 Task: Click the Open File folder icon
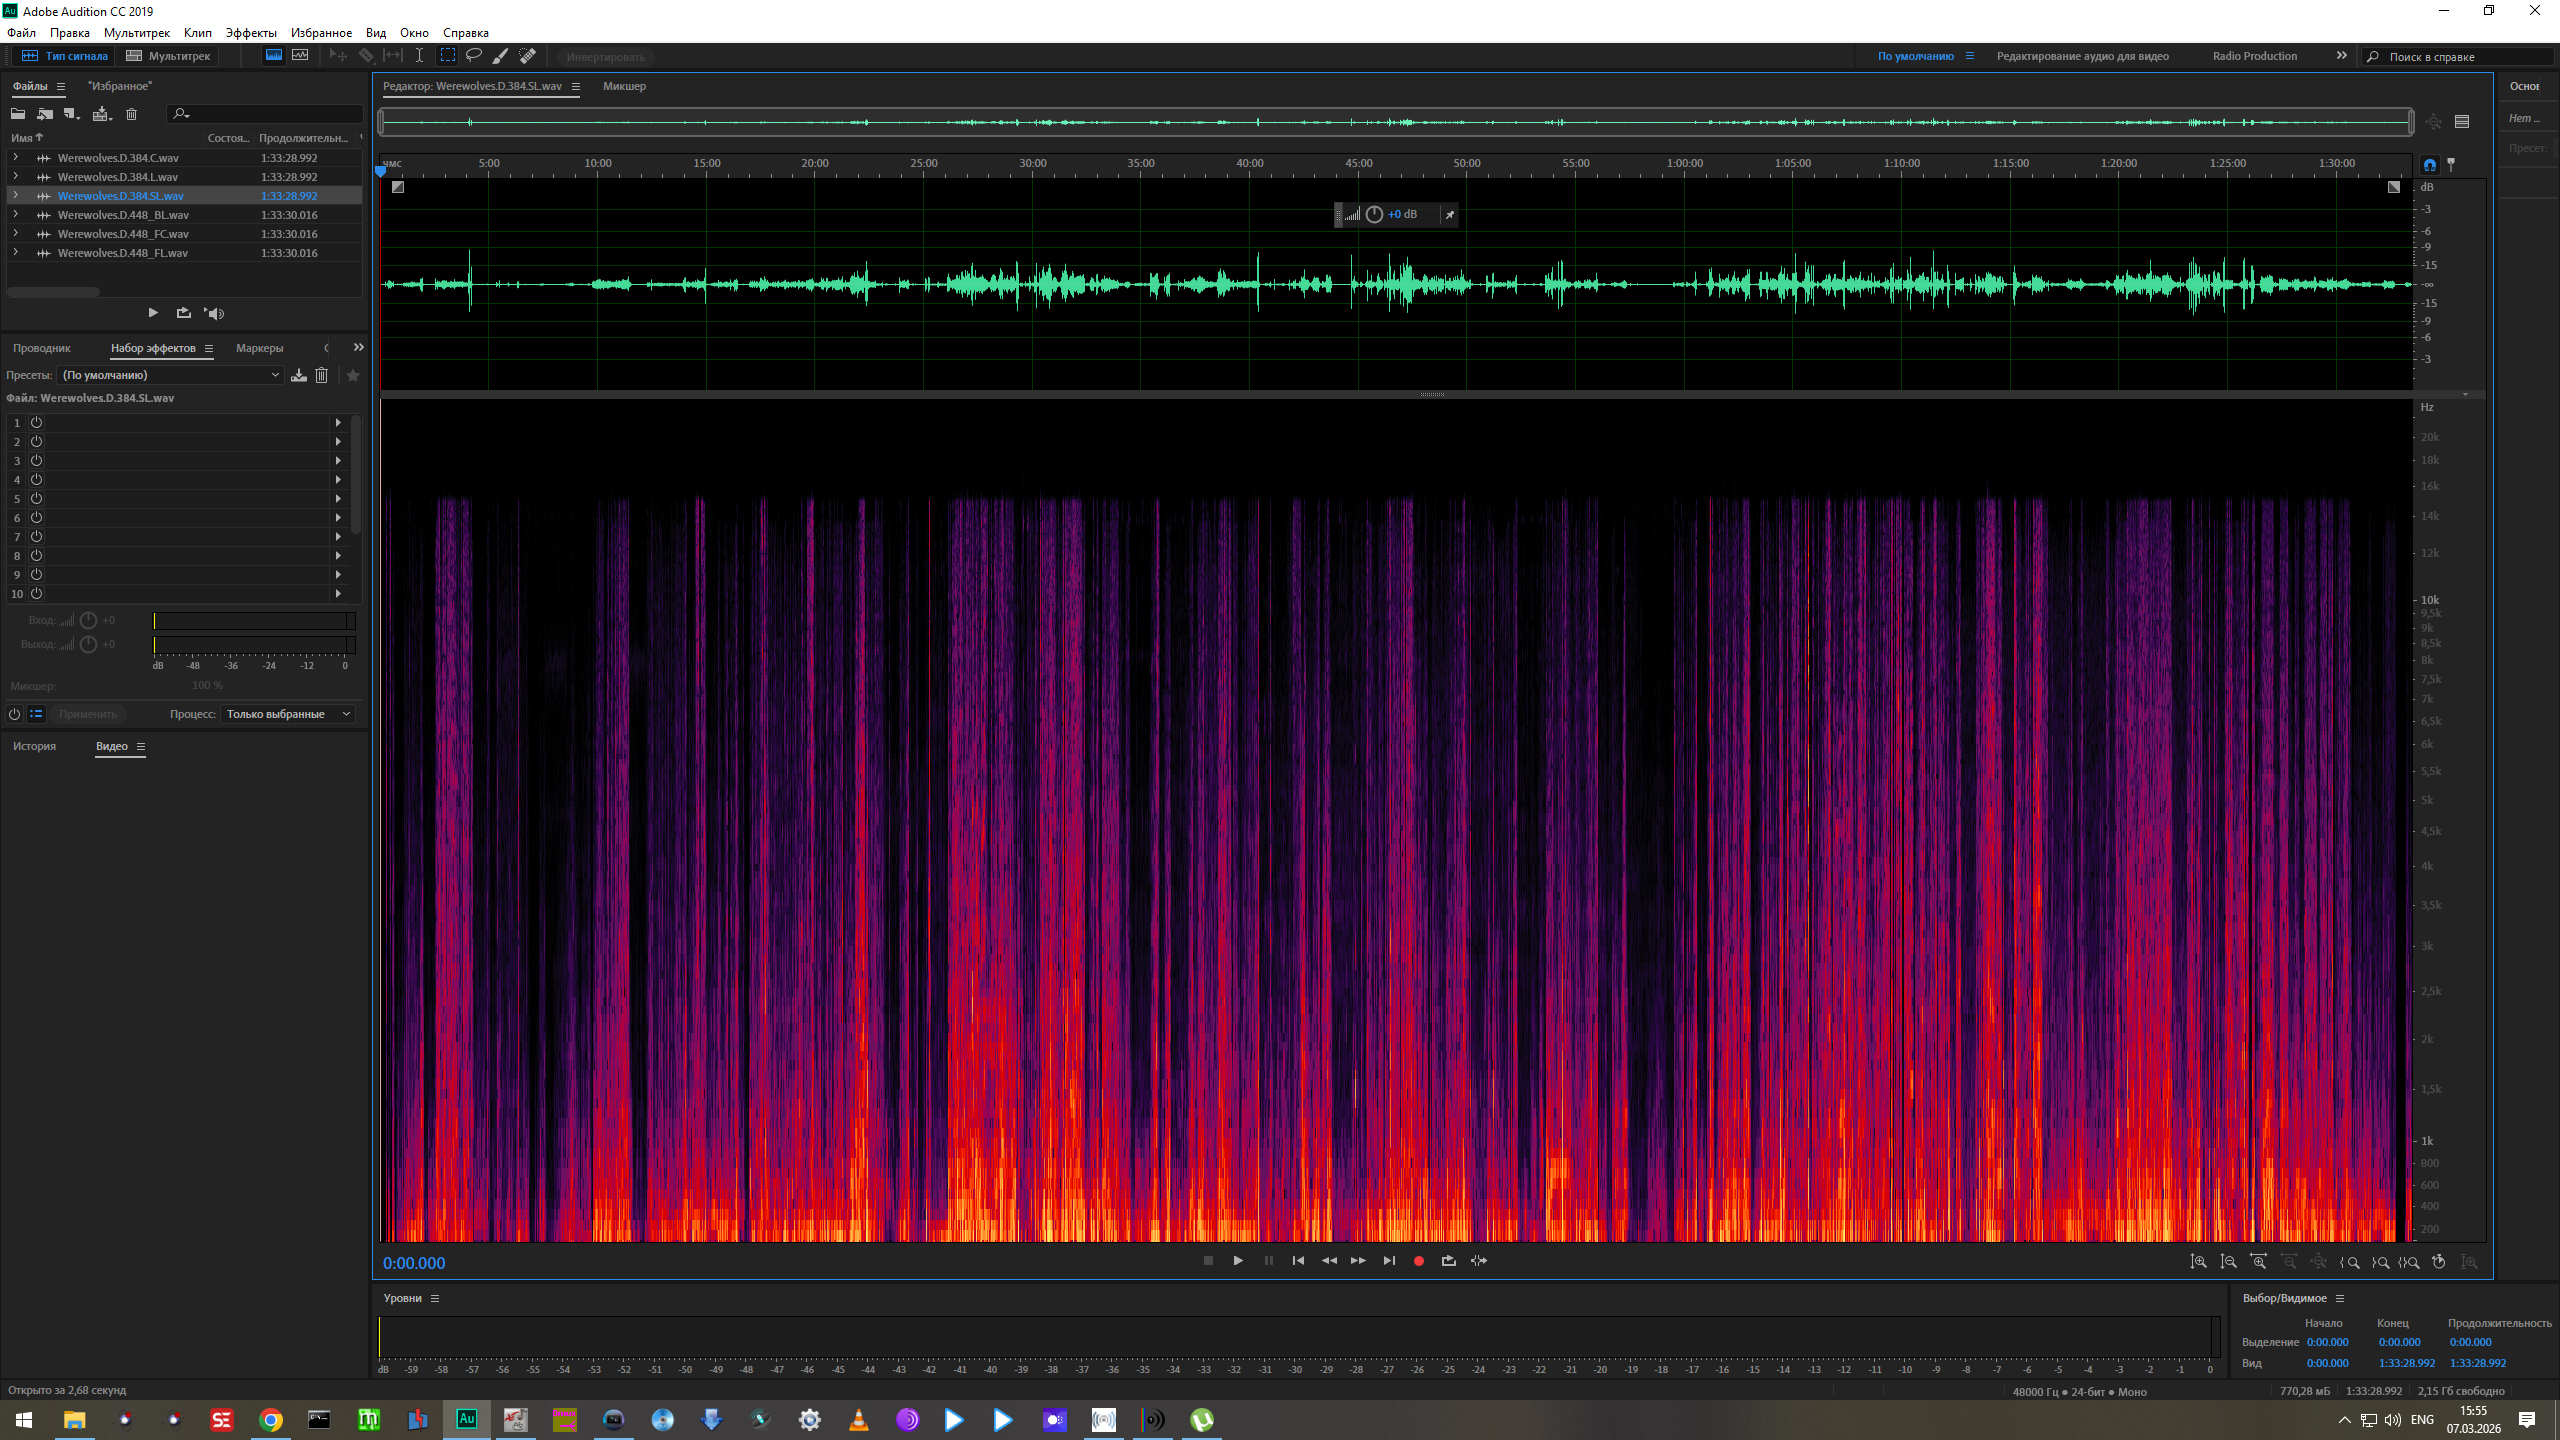pos(18,114)
